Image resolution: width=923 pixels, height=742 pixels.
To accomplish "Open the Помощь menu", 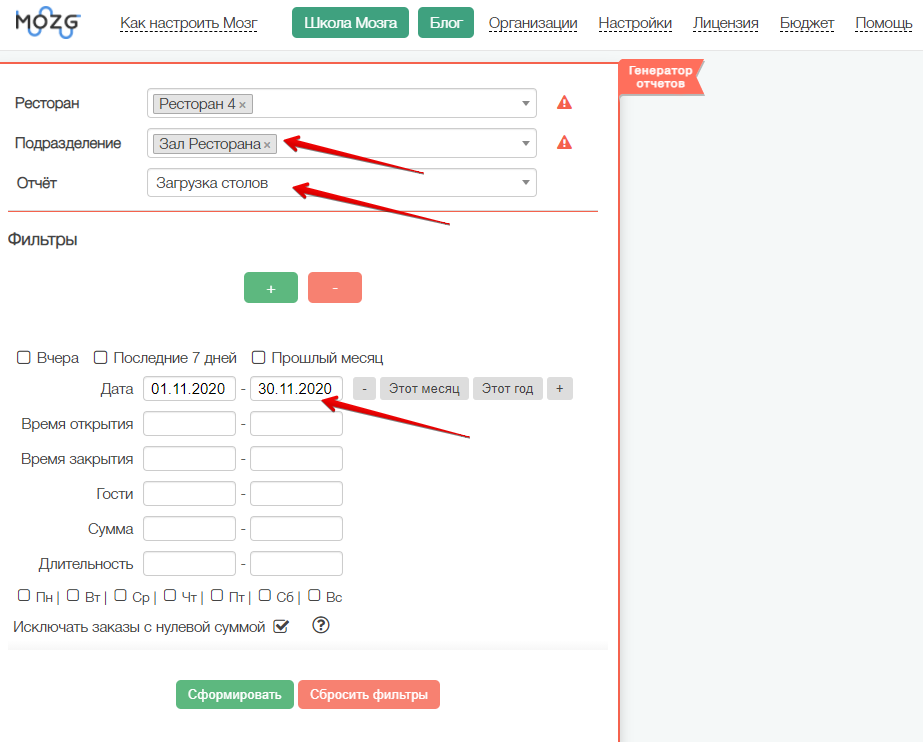I will click(884, 23).
